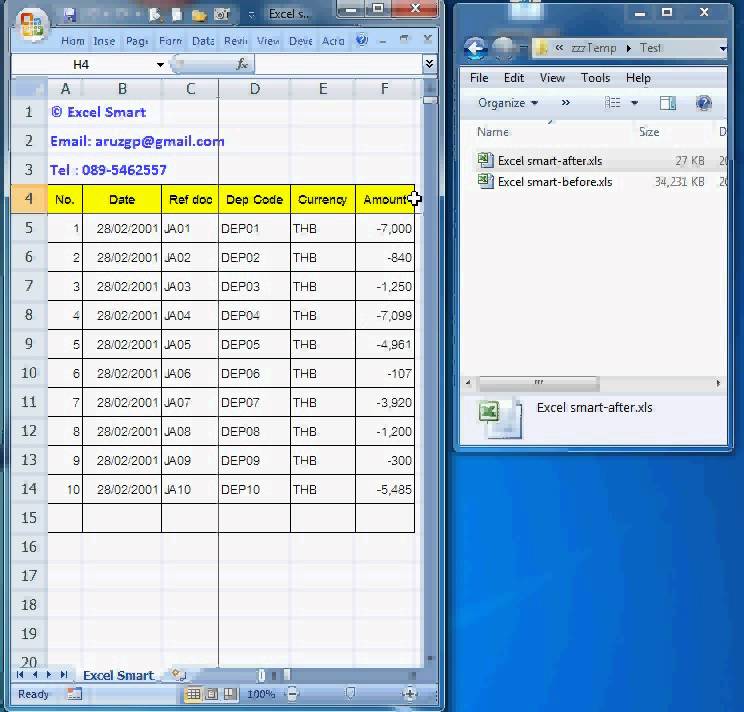Open Explorer Help menu

click(x=638, y=77)
